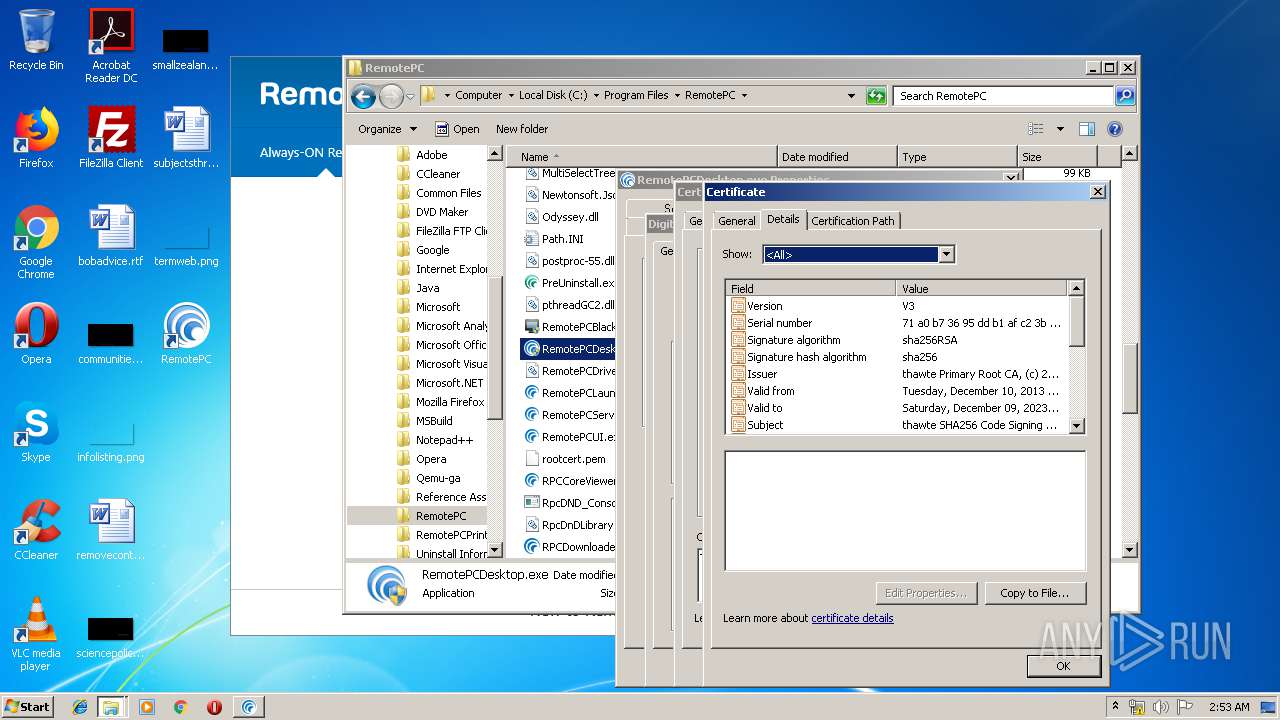Image resolution: width=1280 pixels, height=720 pixels.
Task: Click Opera icon in taskbar
Action: [214, 707]
